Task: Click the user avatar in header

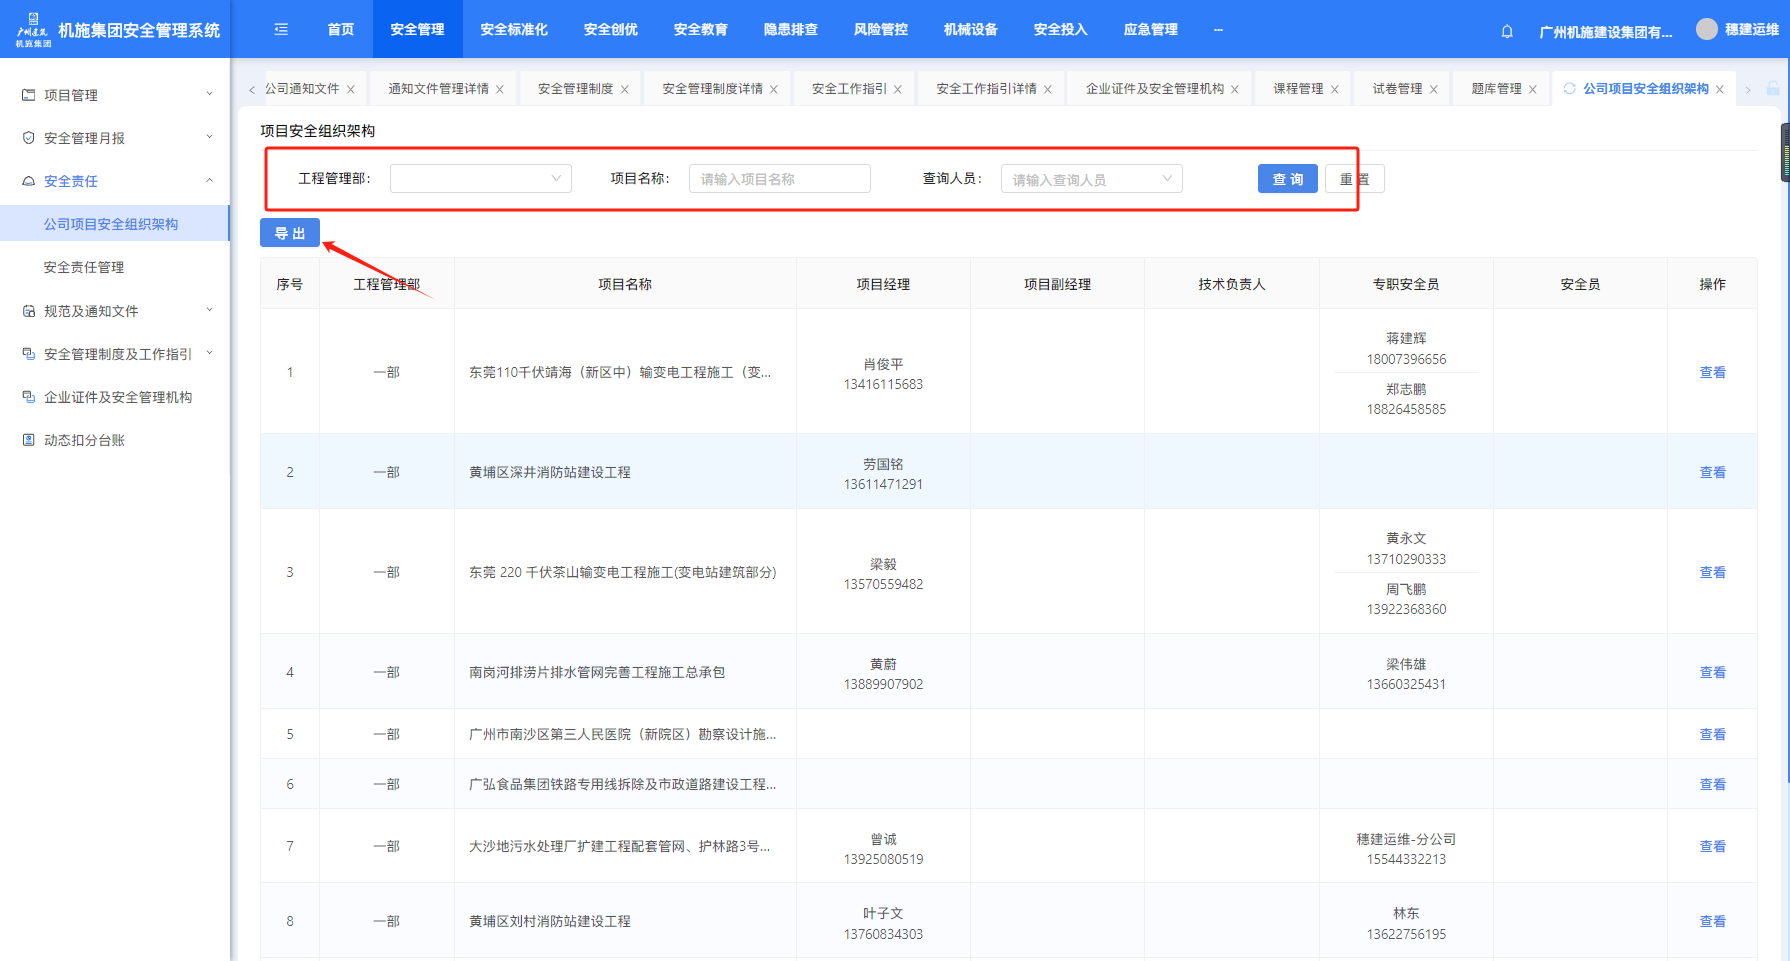Action: [1706, 30]
